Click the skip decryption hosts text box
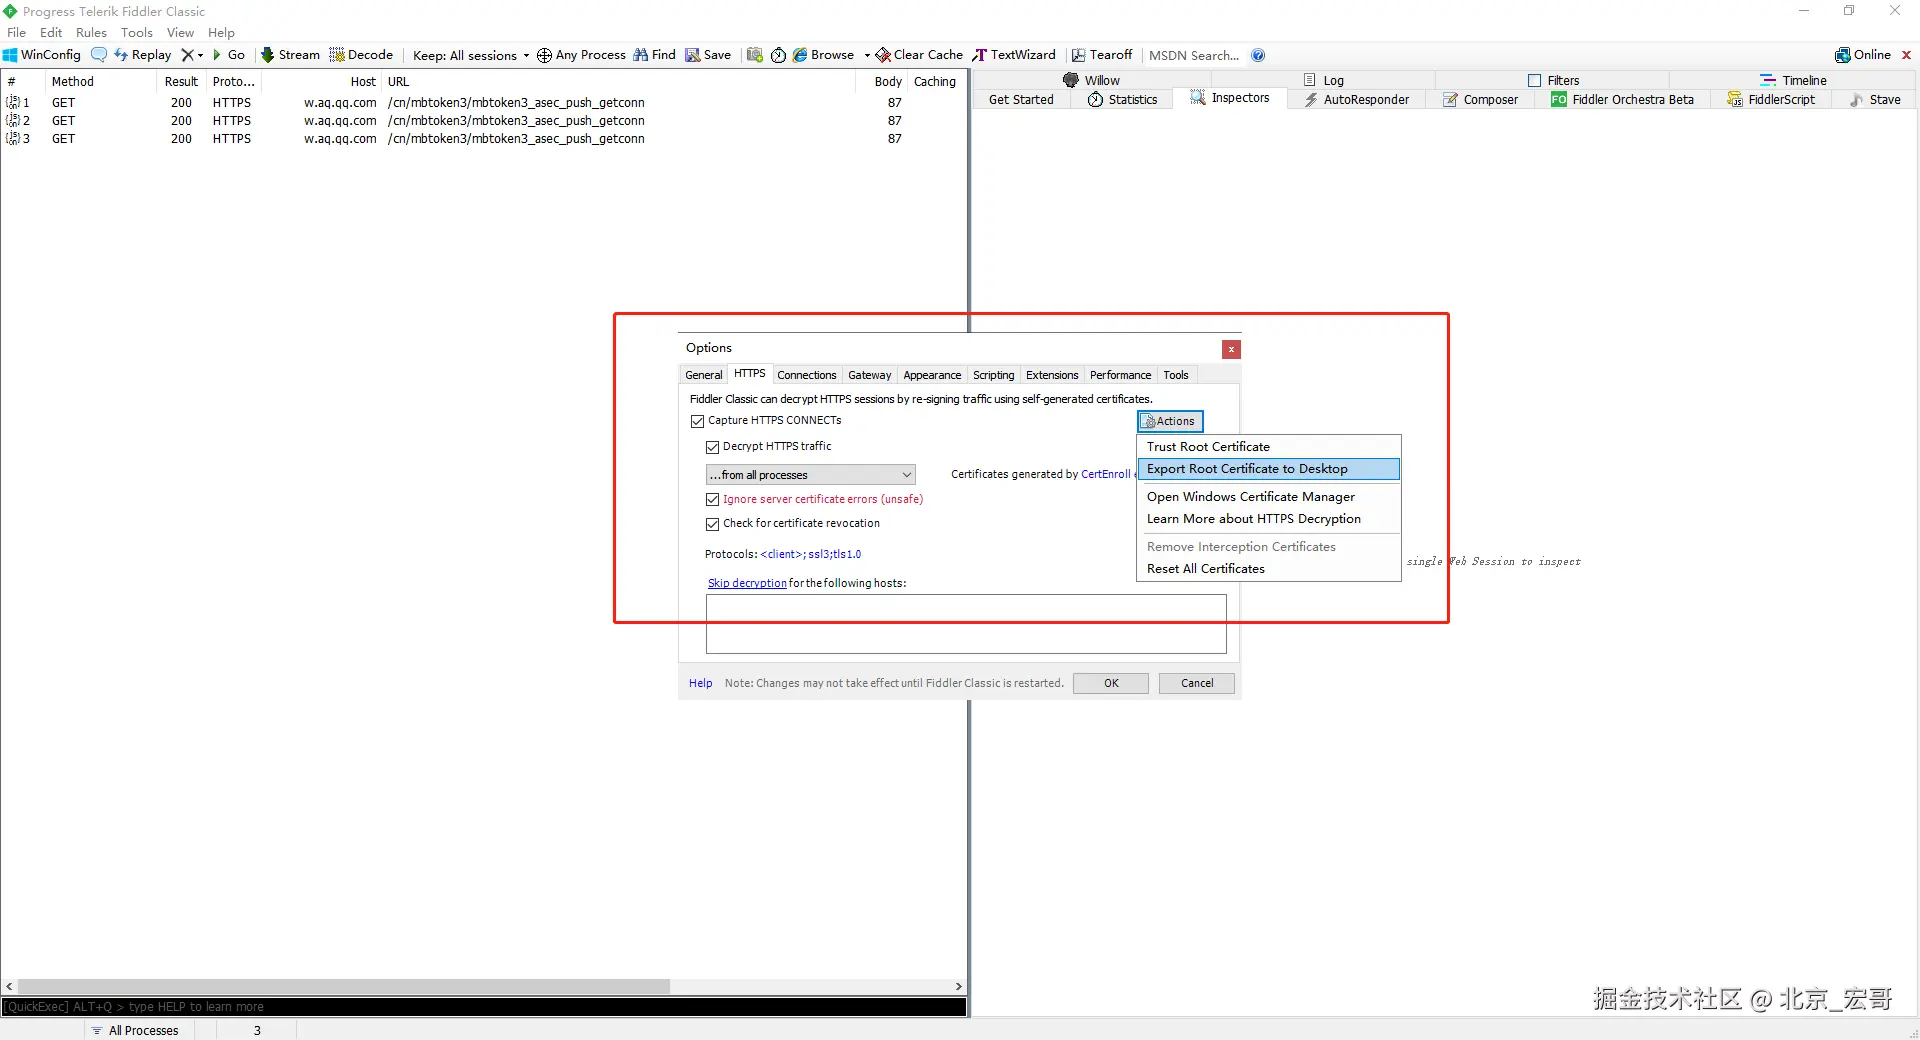 [x=965, y=624]
